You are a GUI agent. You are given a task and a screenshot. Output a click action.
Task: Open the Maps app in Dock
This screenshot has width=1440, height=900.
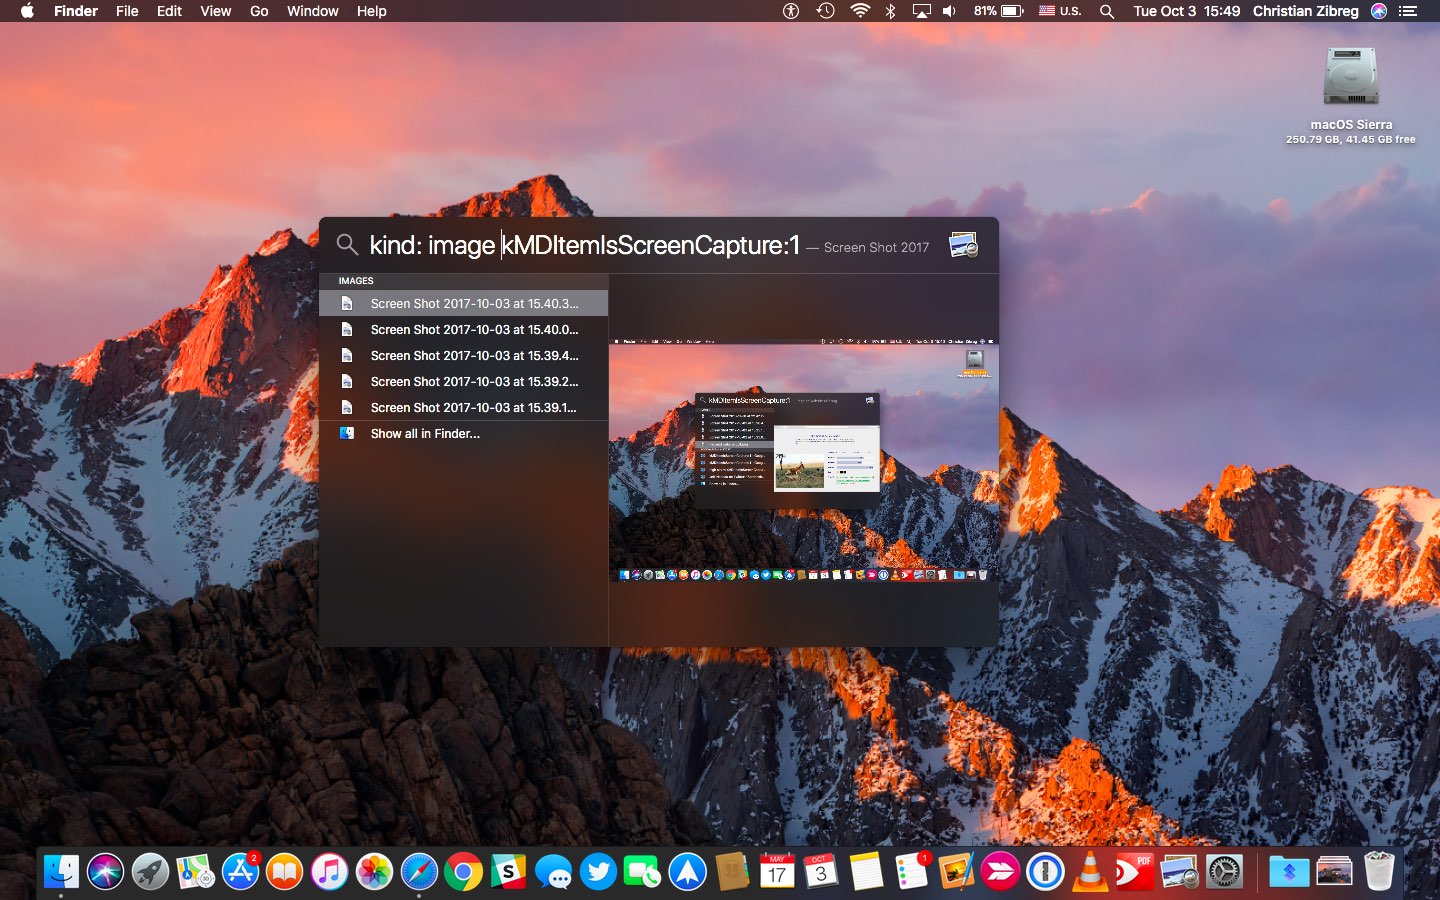tap(195, 872)
